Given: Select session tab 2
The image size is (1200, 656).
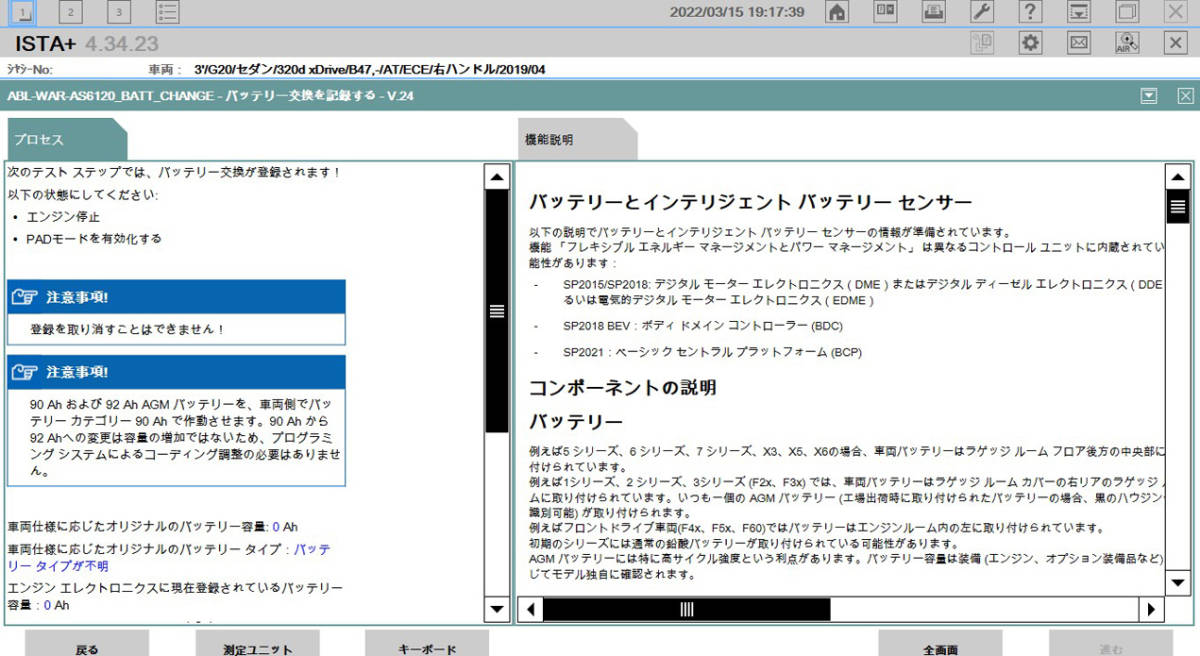Looking at the screenshot, I should coord(71,12).
